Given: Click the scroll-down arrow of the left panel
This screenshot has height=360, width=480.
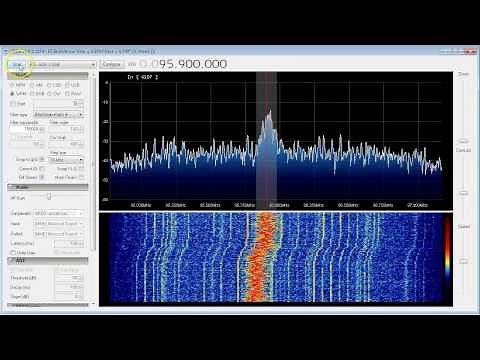Looking at the screenshot, I should pos(94,303).
